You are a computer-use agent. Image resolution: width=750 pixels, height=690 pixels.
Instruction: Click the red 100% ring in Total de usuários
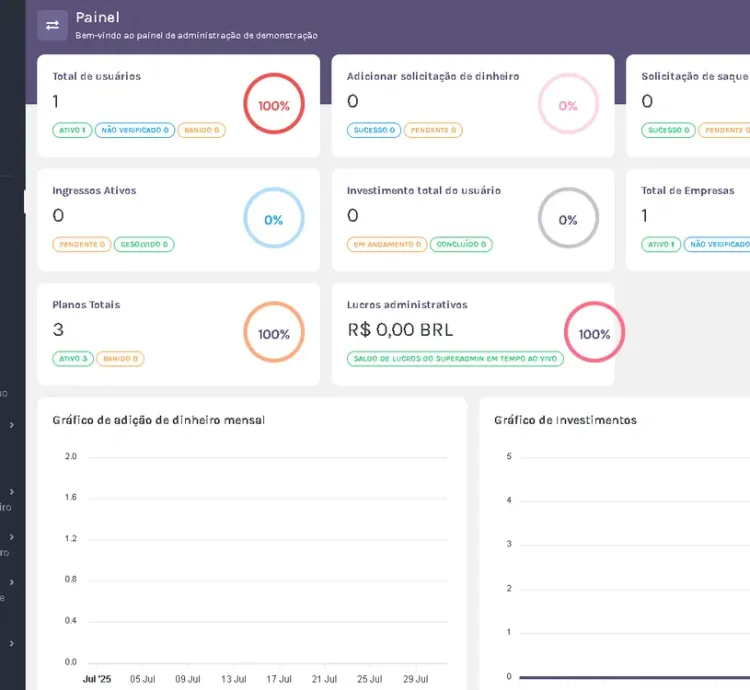point(273,105)
